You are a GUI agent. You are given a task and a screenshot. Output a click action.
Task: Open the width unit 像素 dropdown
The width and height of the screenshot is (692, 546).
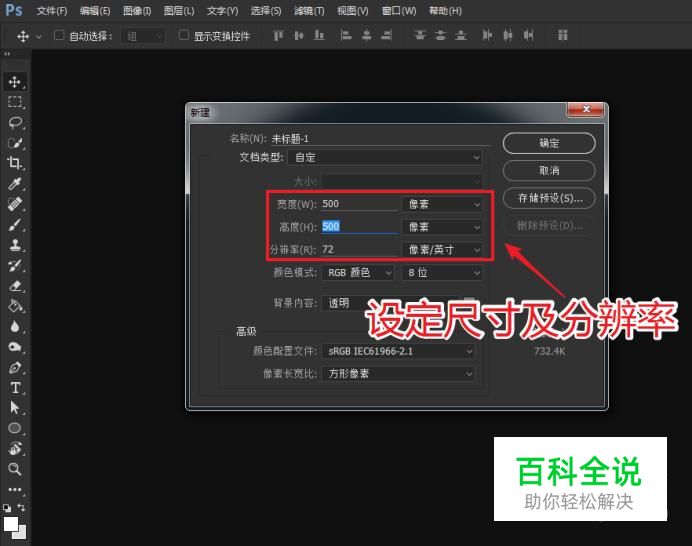coord(442,204)
